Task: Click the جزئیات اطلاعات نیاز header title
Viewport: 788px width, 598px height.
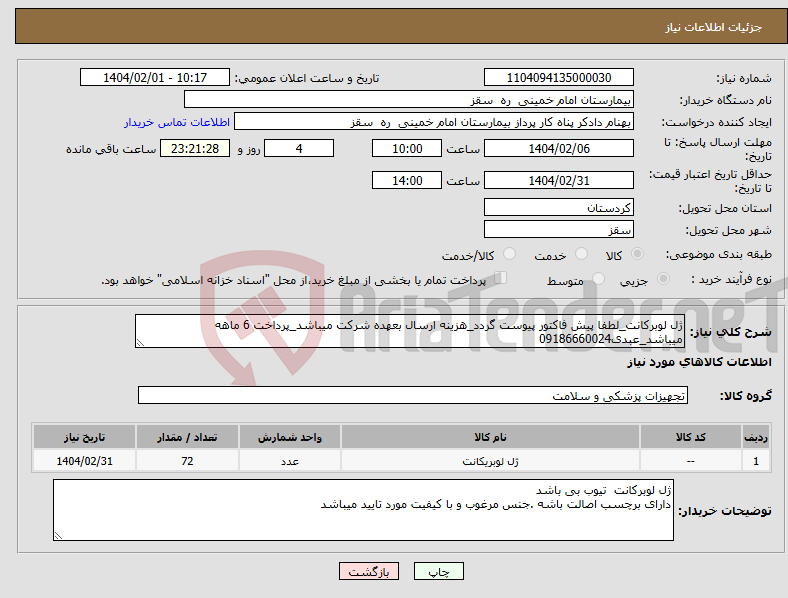Action: coord(713,27)
